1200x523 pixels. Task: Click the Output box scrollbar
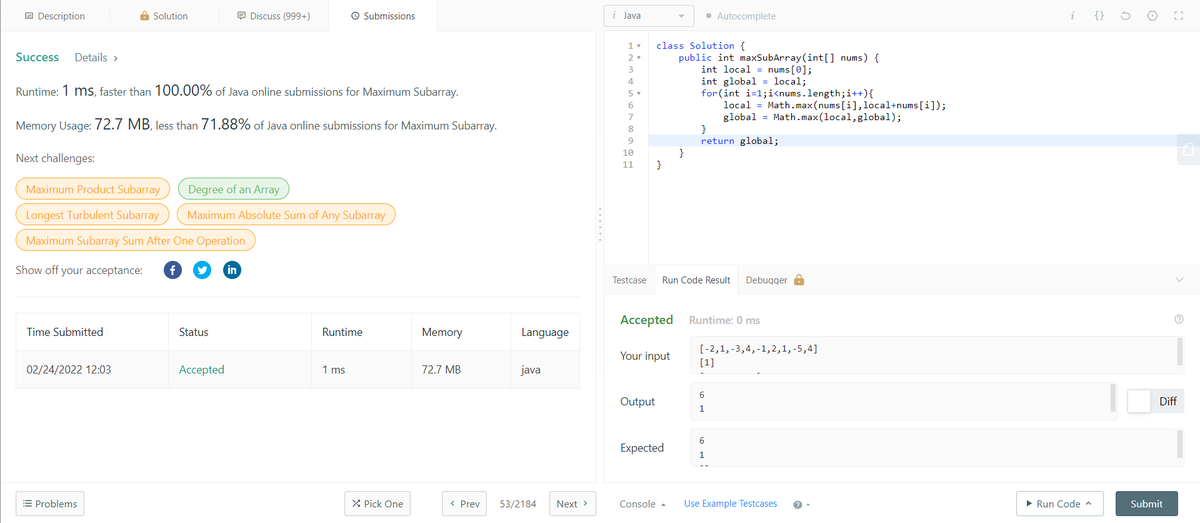1113,397
